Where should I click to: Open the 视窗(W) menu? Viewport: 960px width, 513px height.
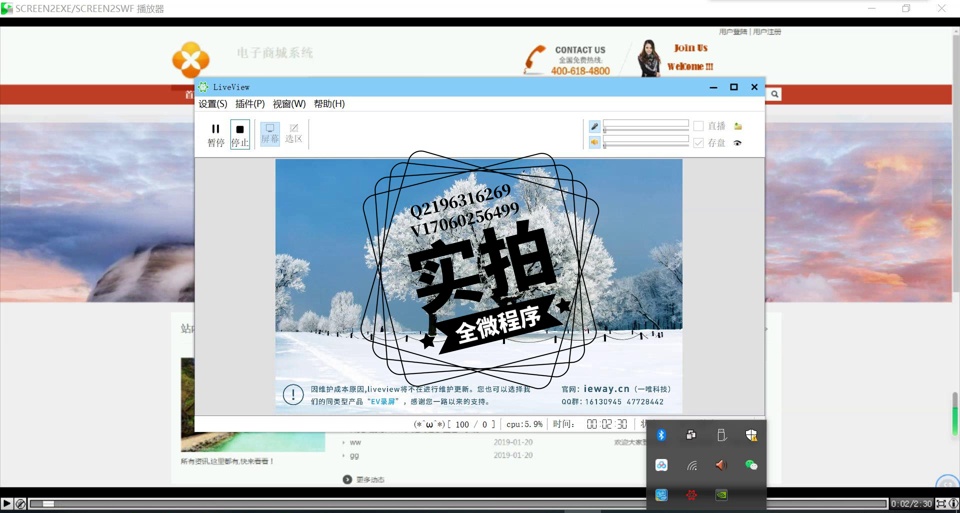coord(289,104)
